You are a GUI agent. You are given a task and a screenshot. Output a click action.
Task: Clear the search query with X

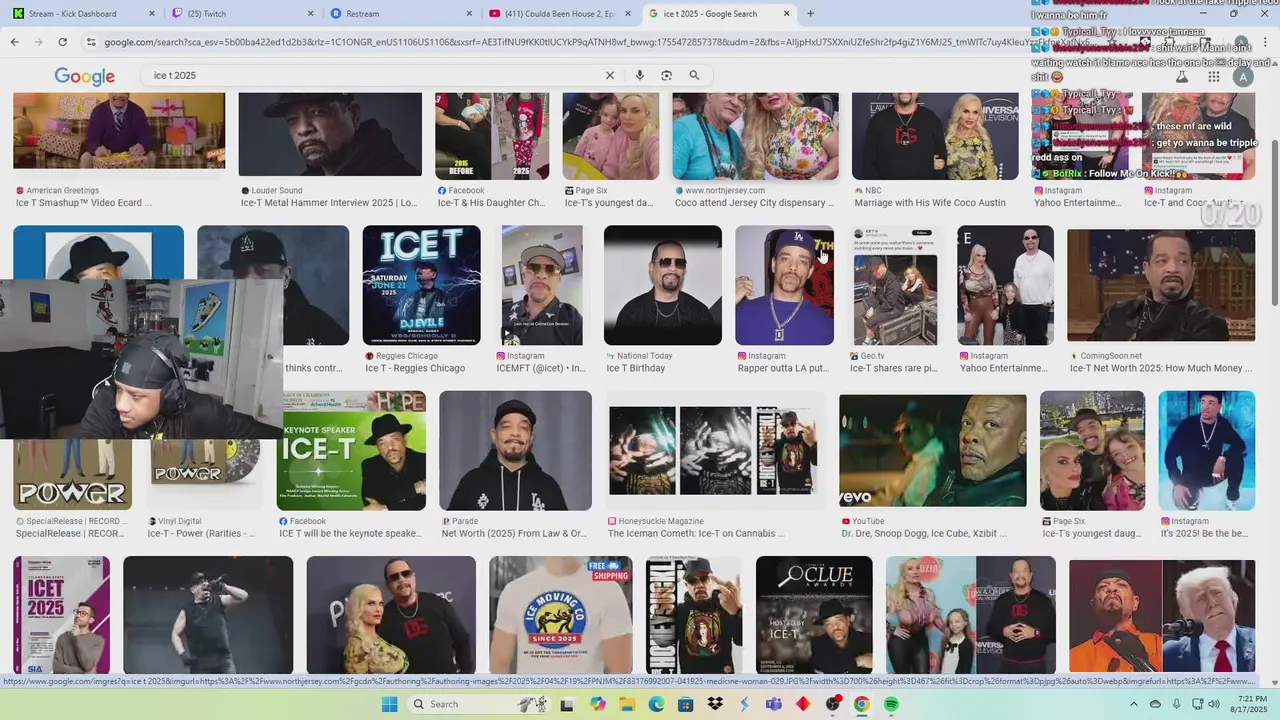(609, 75)
